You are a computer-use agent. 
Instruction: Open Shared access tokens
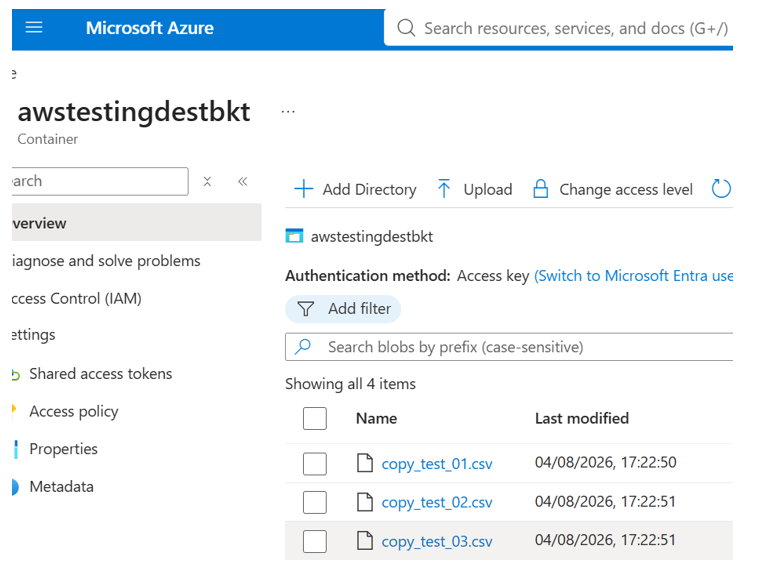101,374
